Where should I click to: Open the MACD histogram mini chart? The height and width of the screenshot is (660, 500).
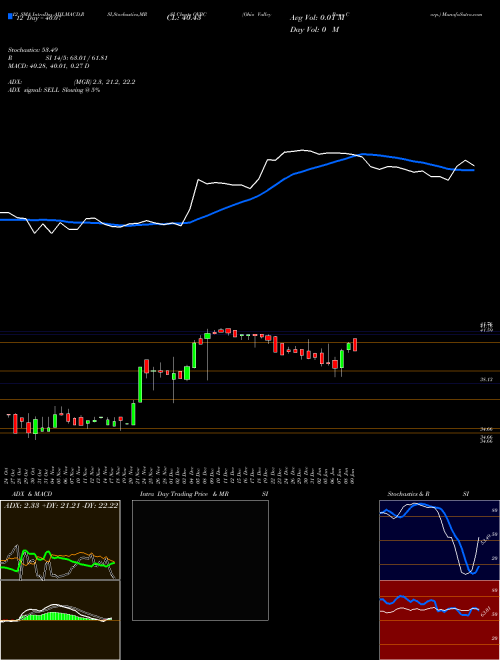pyautogui.click(x=60, y=620)
